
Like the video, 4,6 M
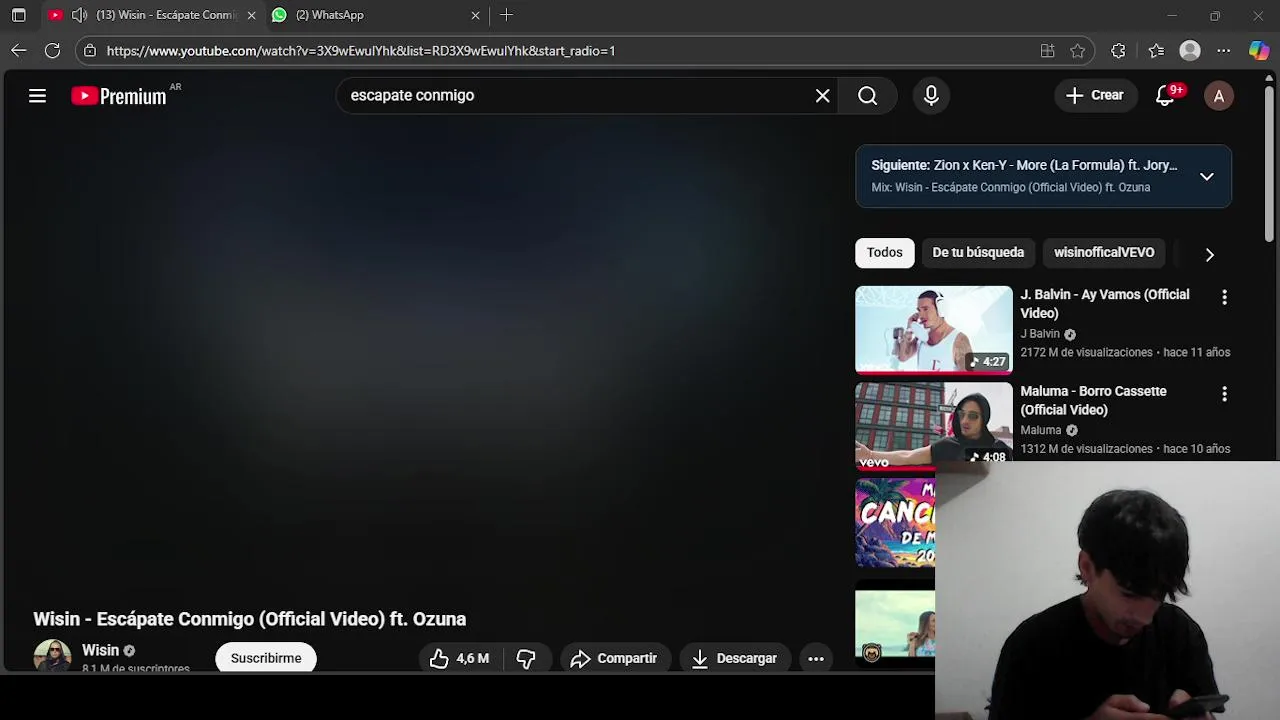click(459, 658)
